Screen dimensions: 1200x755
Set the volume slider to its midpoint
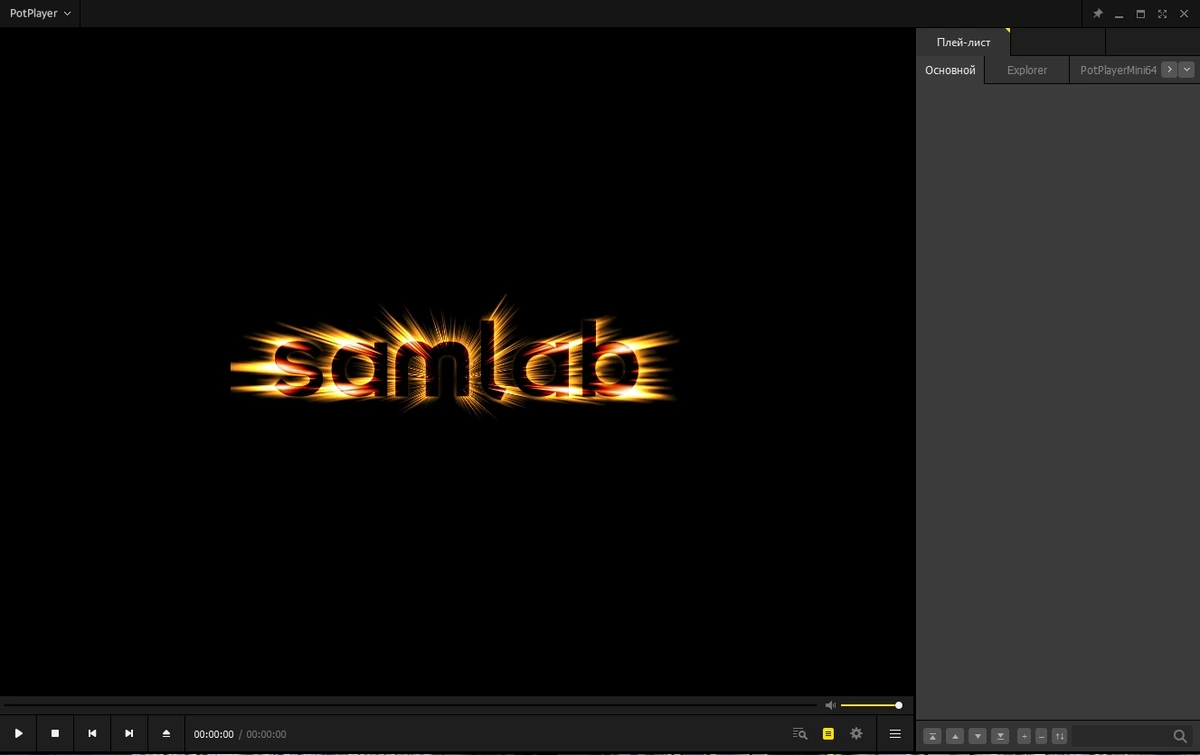870,705
